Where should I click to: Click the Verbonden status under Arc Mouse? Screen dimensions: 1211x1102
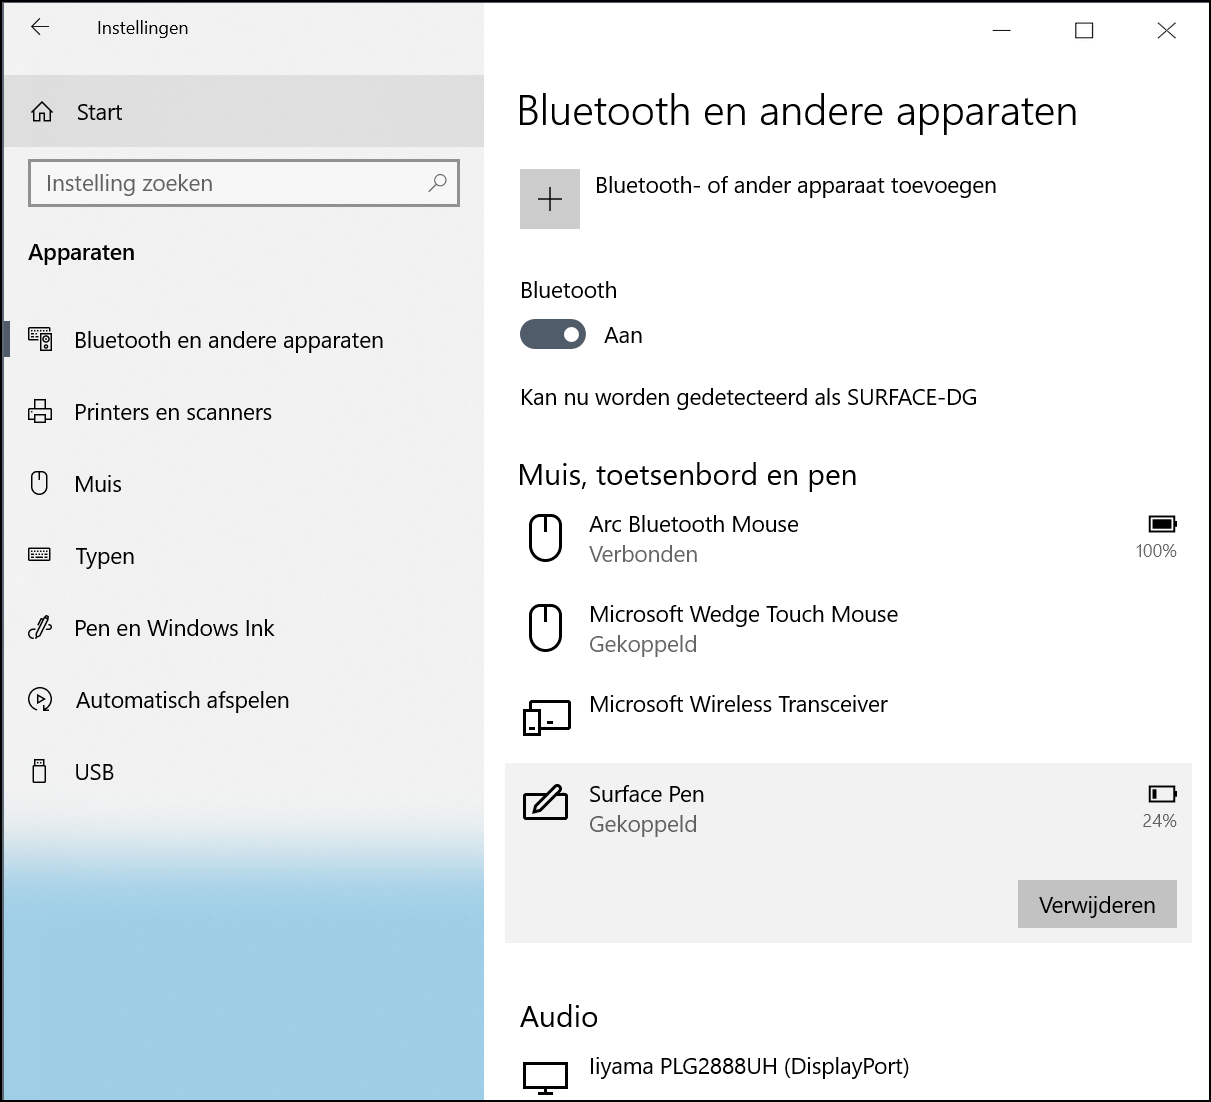[x=643, y=554]
